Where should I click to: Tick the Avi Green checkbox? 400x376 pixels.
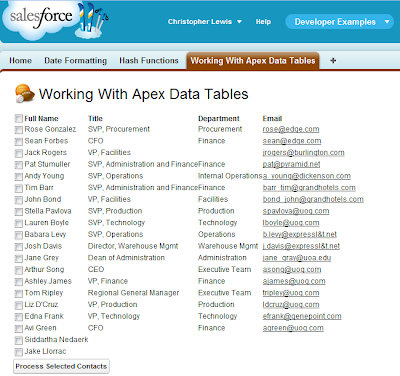tap(19, 328)
